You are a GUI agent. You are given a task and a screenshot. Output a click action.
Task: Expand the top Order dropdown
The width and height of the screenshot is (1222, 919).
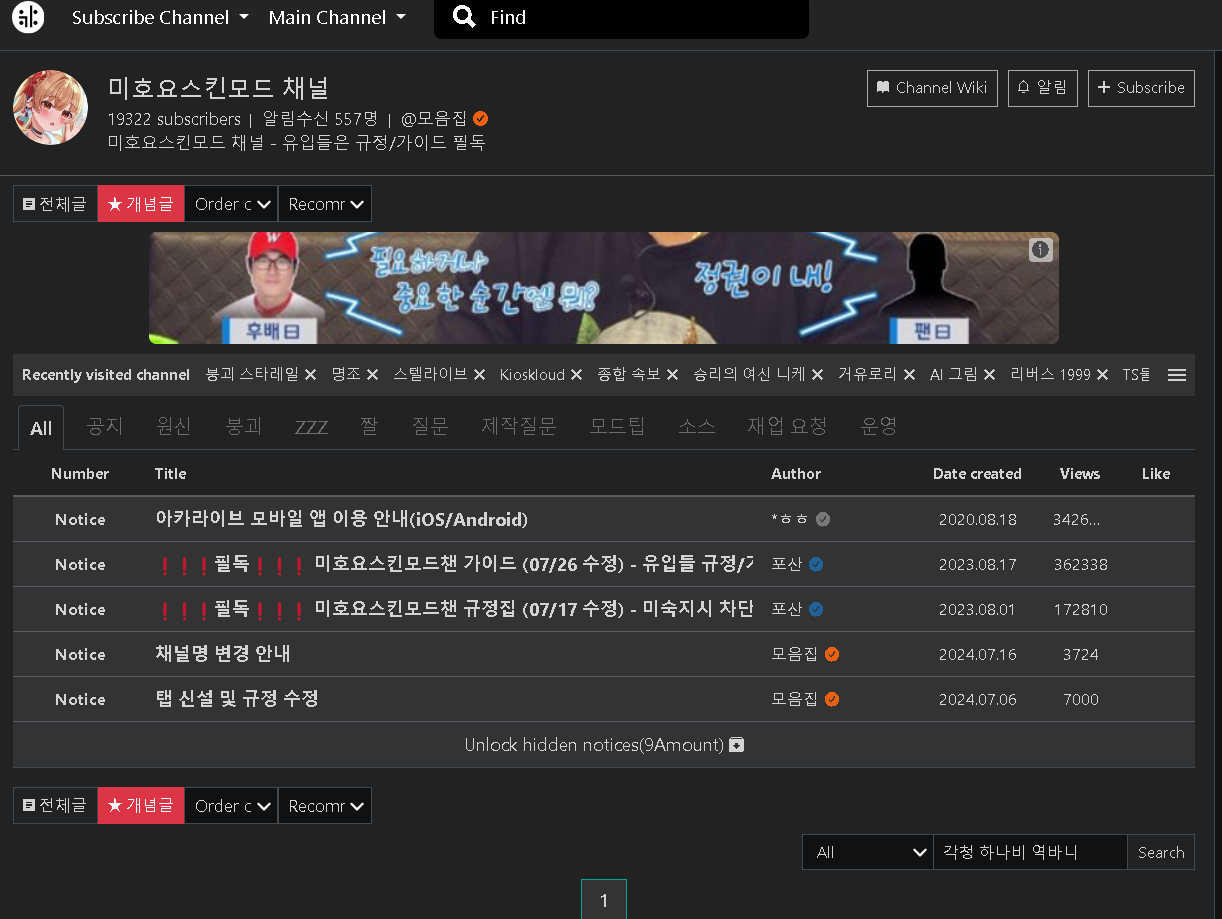click(231, 204)
